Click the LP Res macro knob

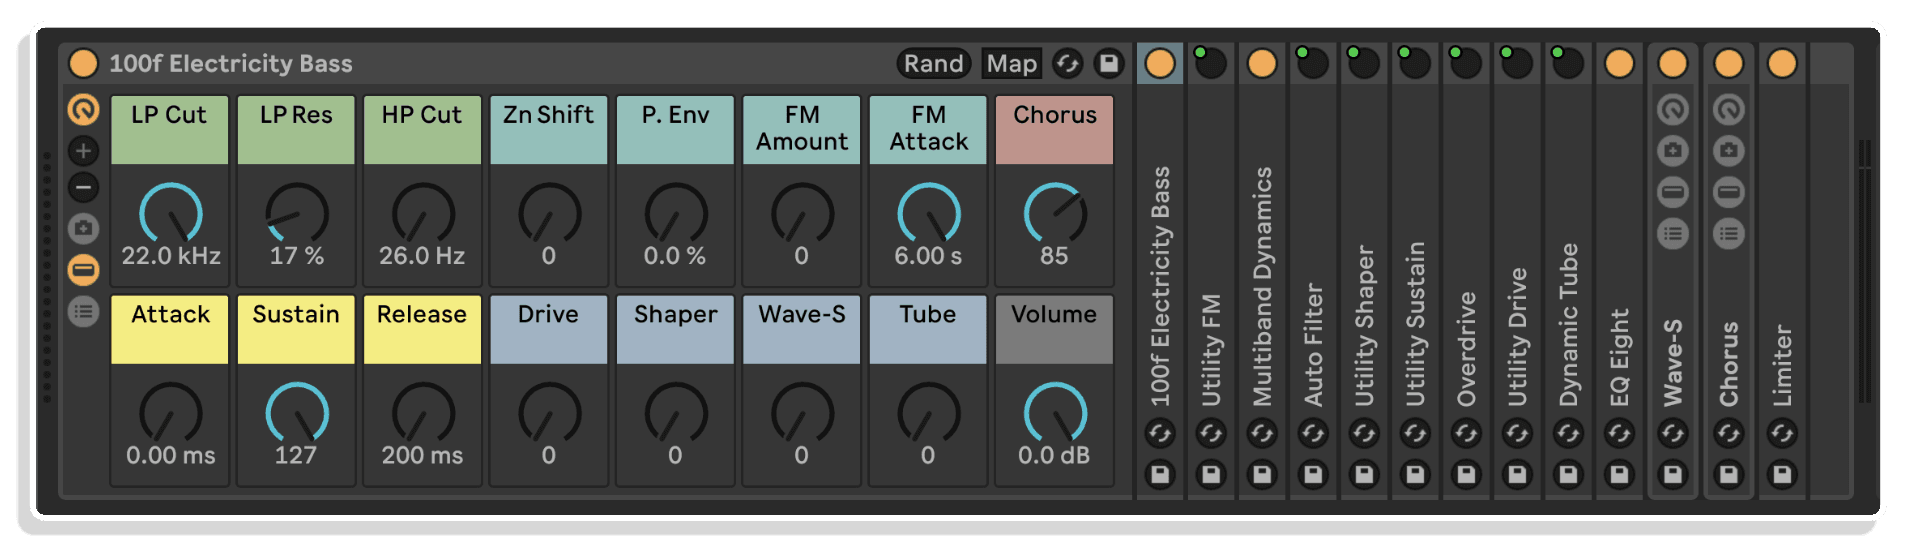click(x=296, y=214)
